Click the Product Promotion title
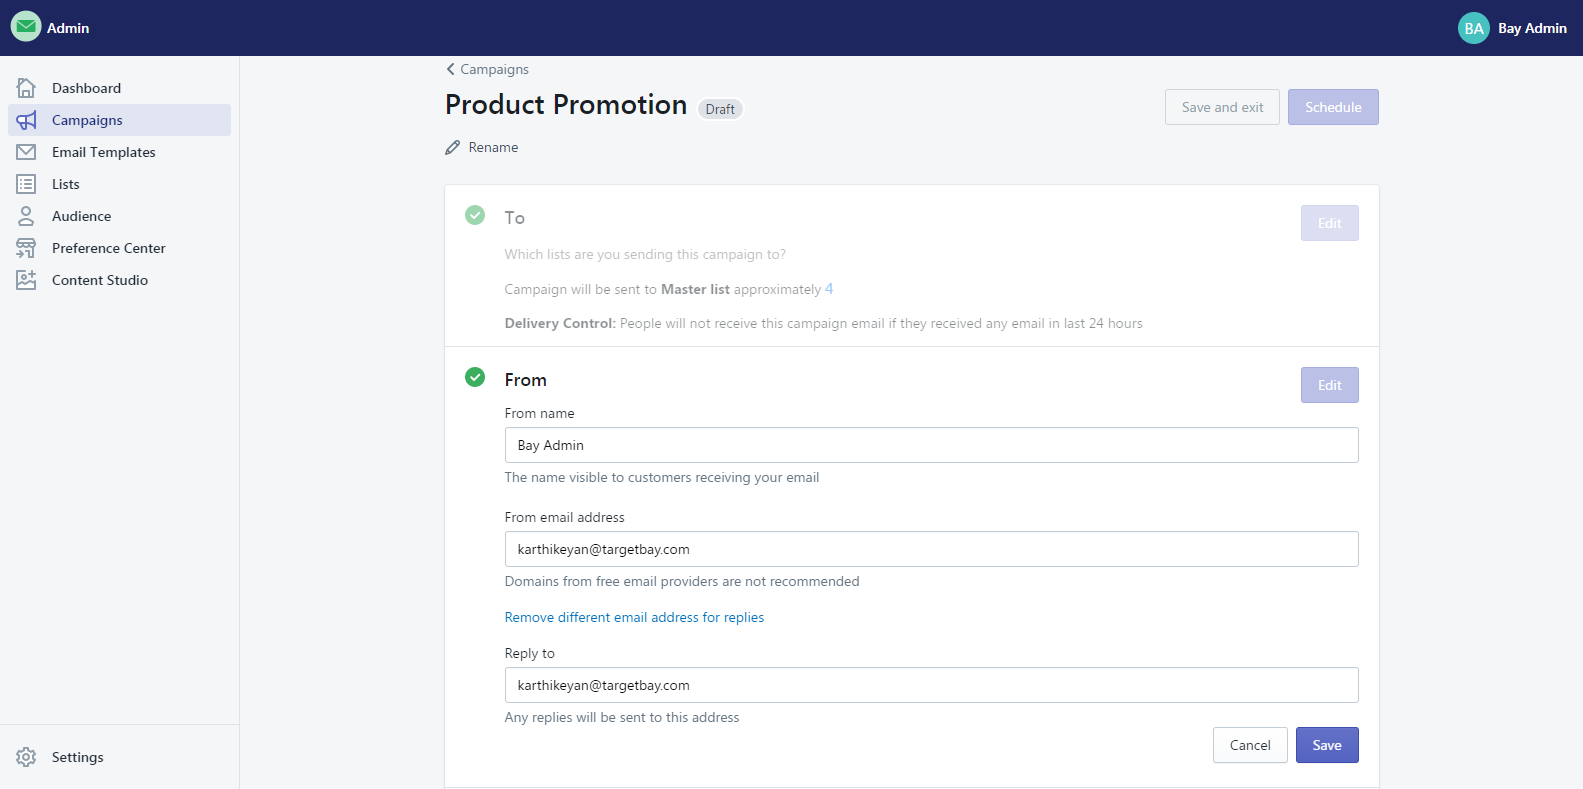Viewport: 1583px width, 789px height. click(566, 104)
